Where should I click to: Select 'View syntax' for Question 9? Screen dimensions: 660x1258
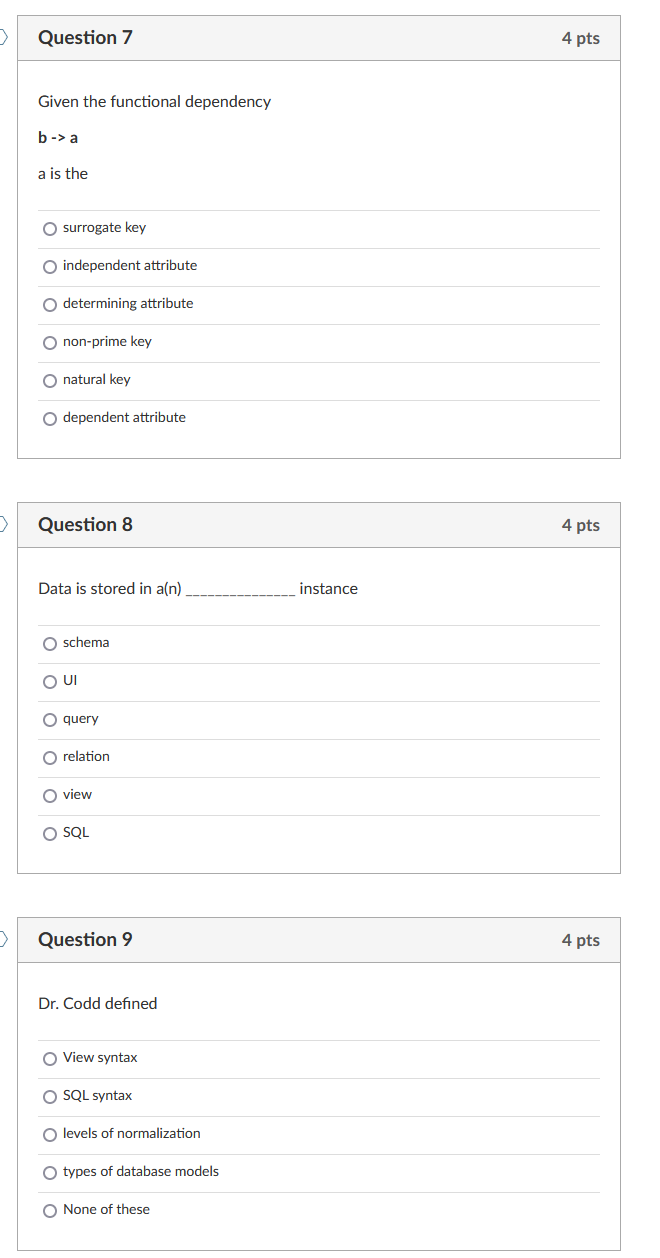tap(50, 1058)
